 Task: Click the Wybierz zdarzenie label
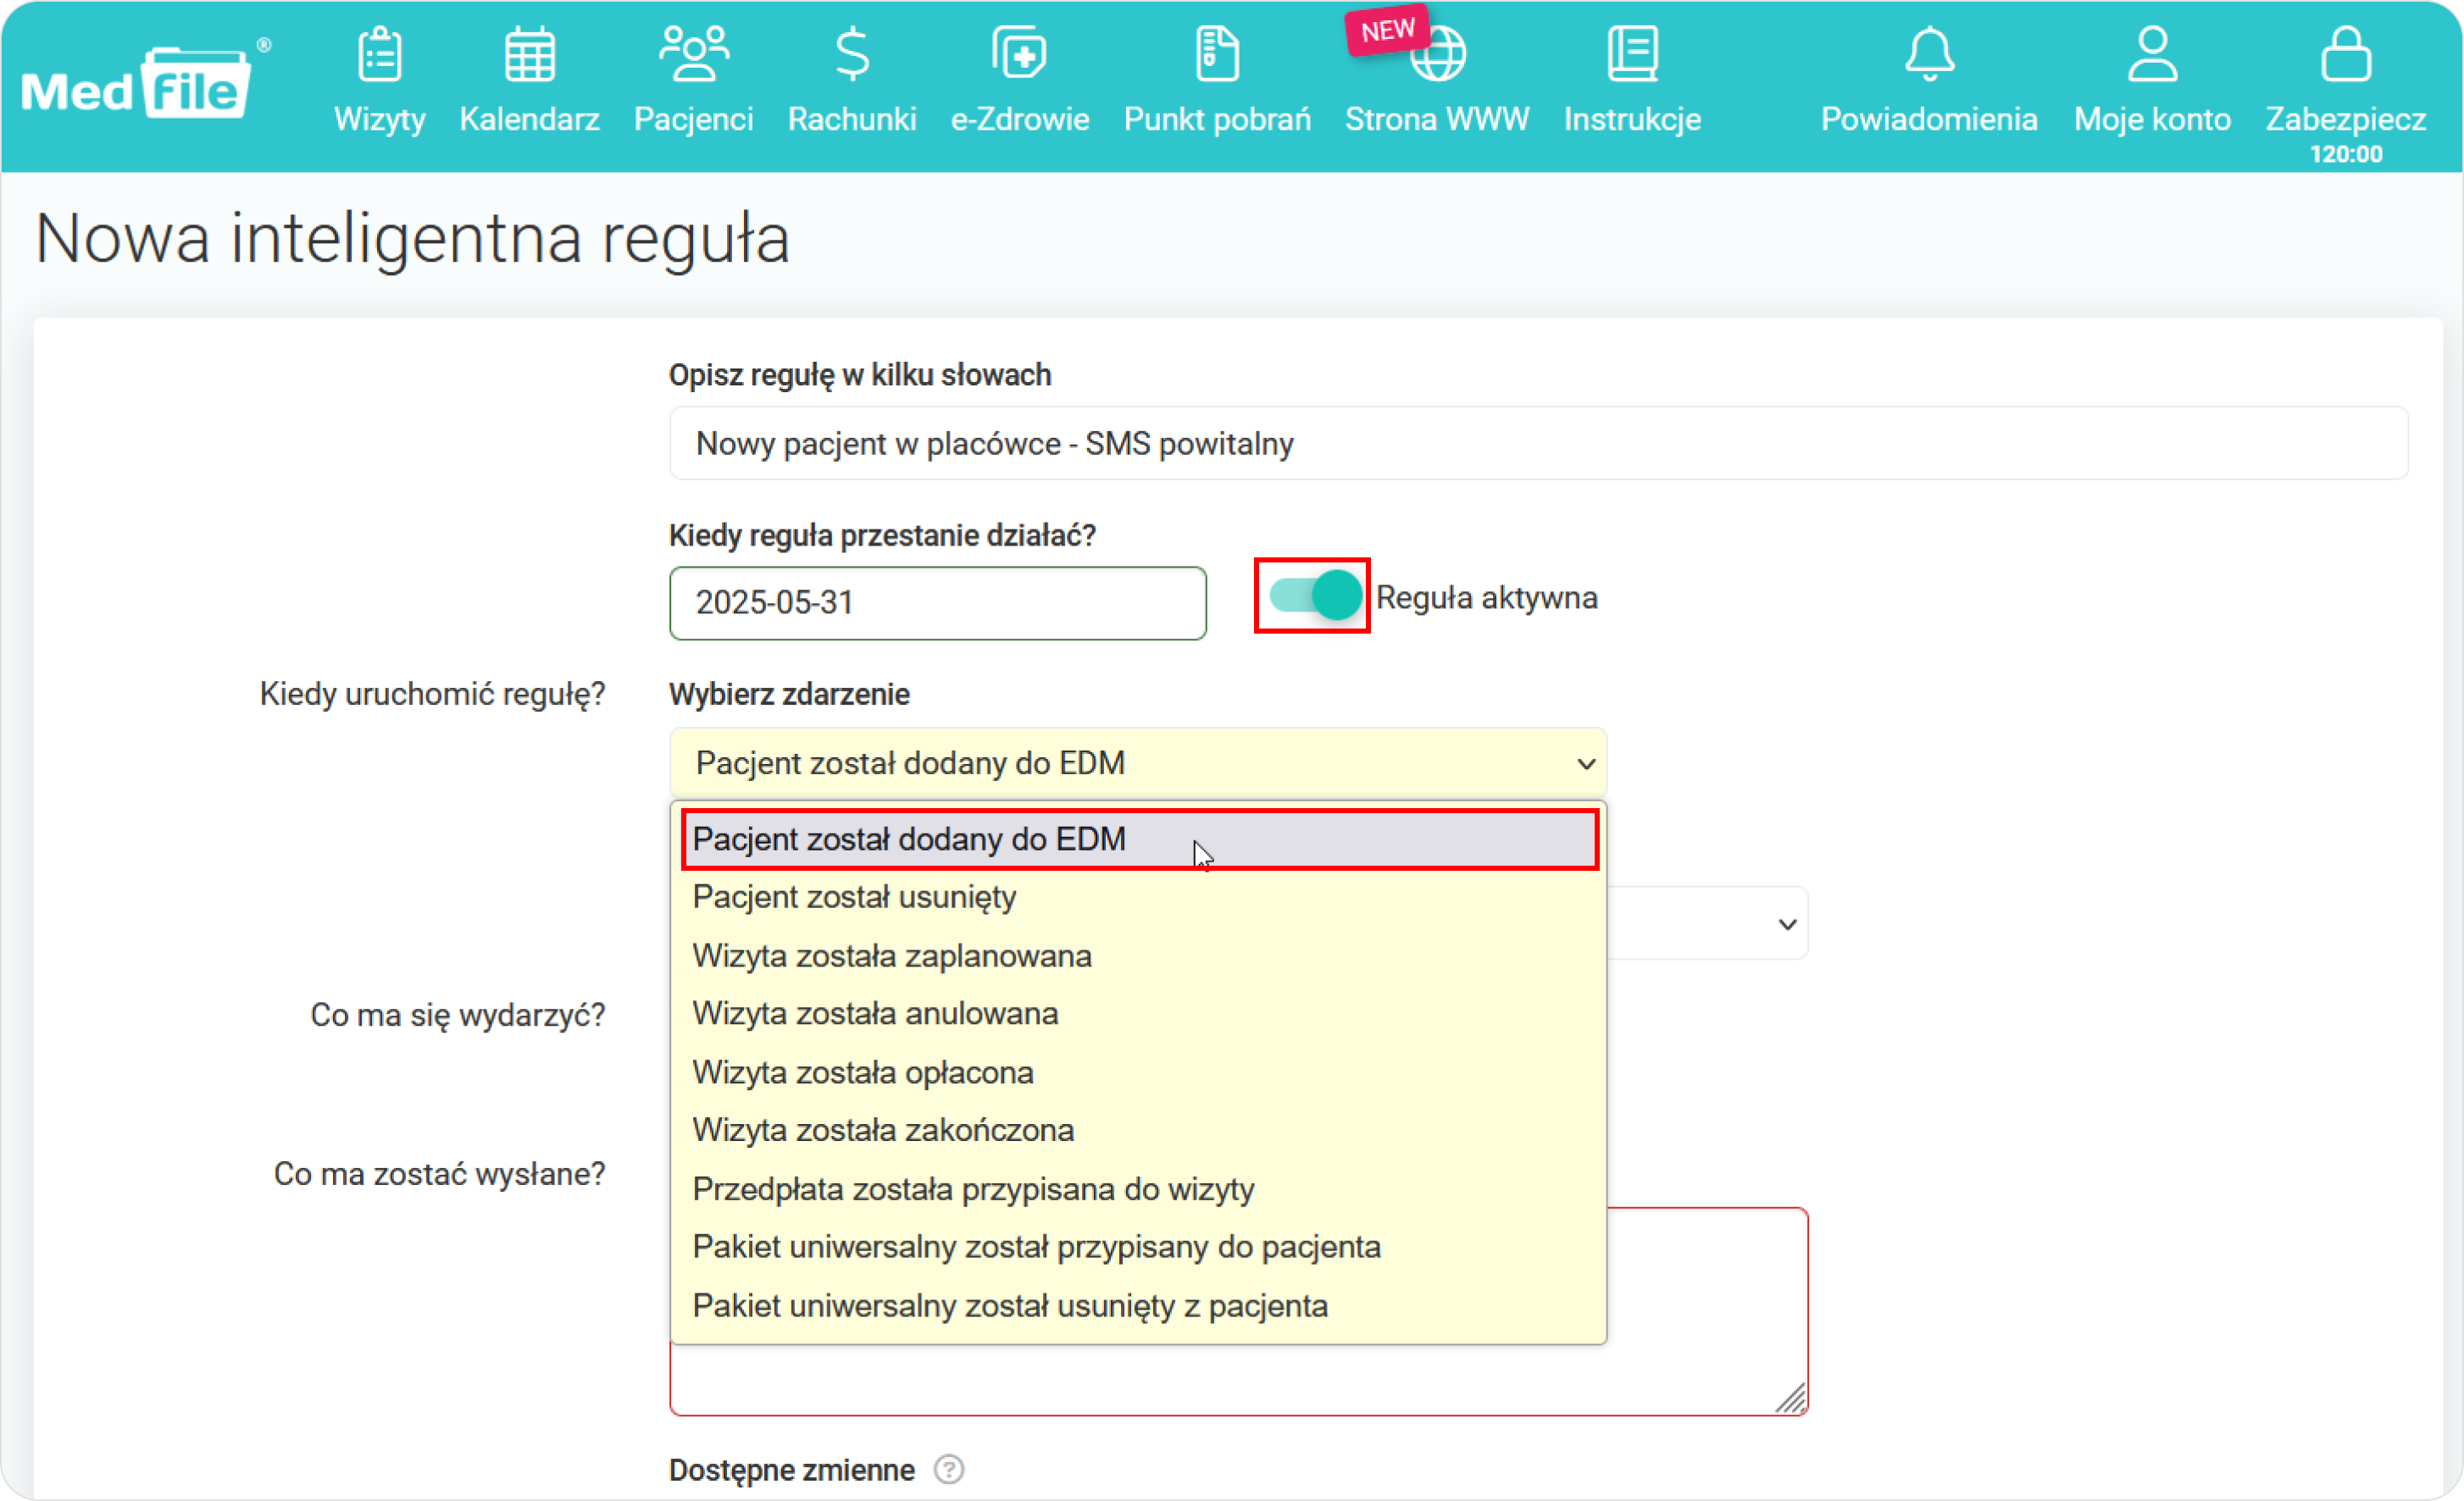click(x=789, y=694)
